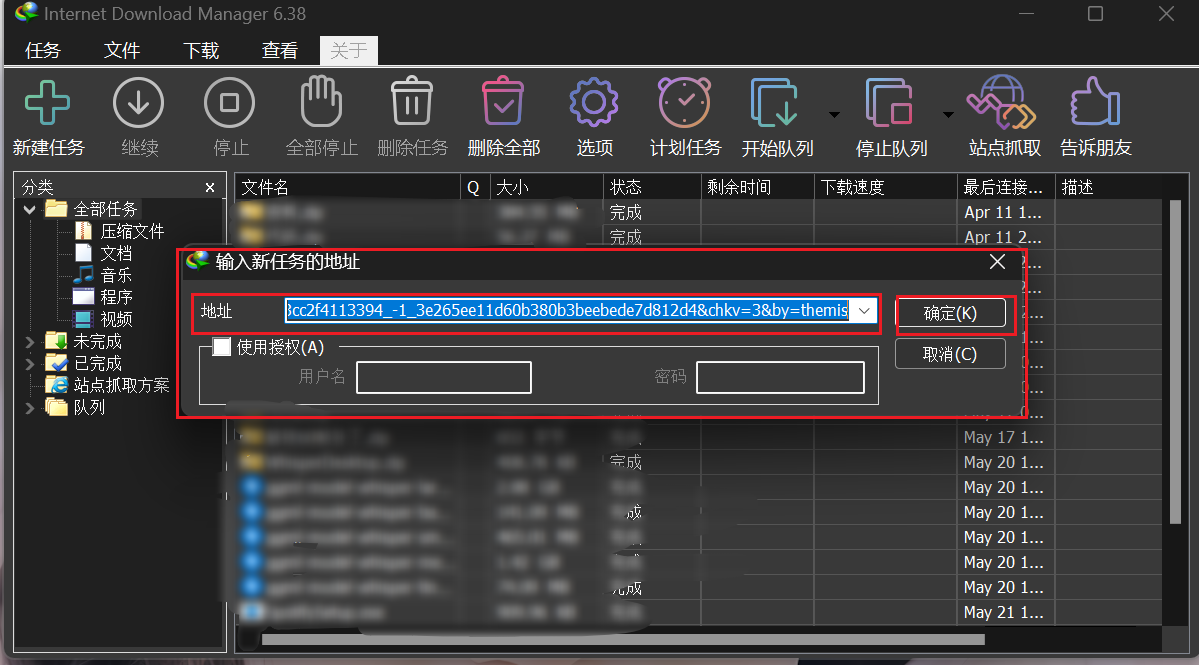Select the 音乐 music category
The image size is (1199, 665).
(x=115, y=275)
